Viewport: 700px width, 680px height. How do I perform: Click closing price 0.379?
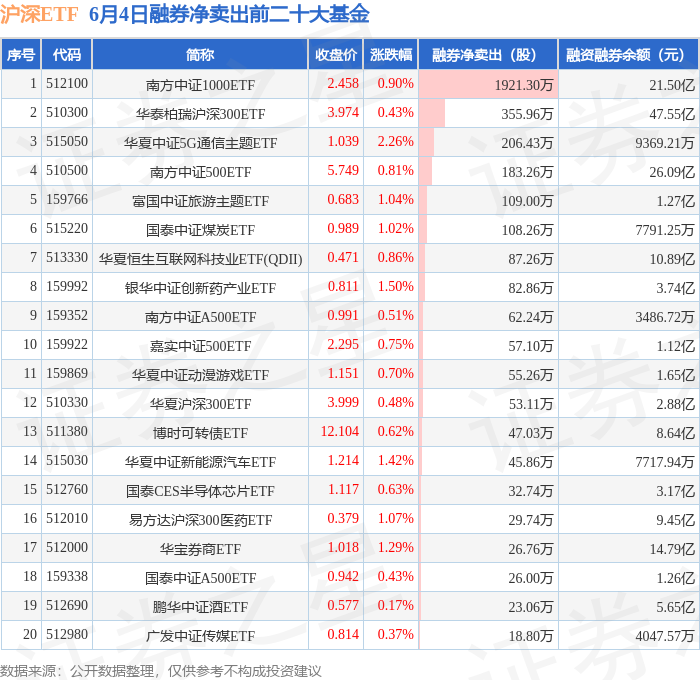coord(343,518)
